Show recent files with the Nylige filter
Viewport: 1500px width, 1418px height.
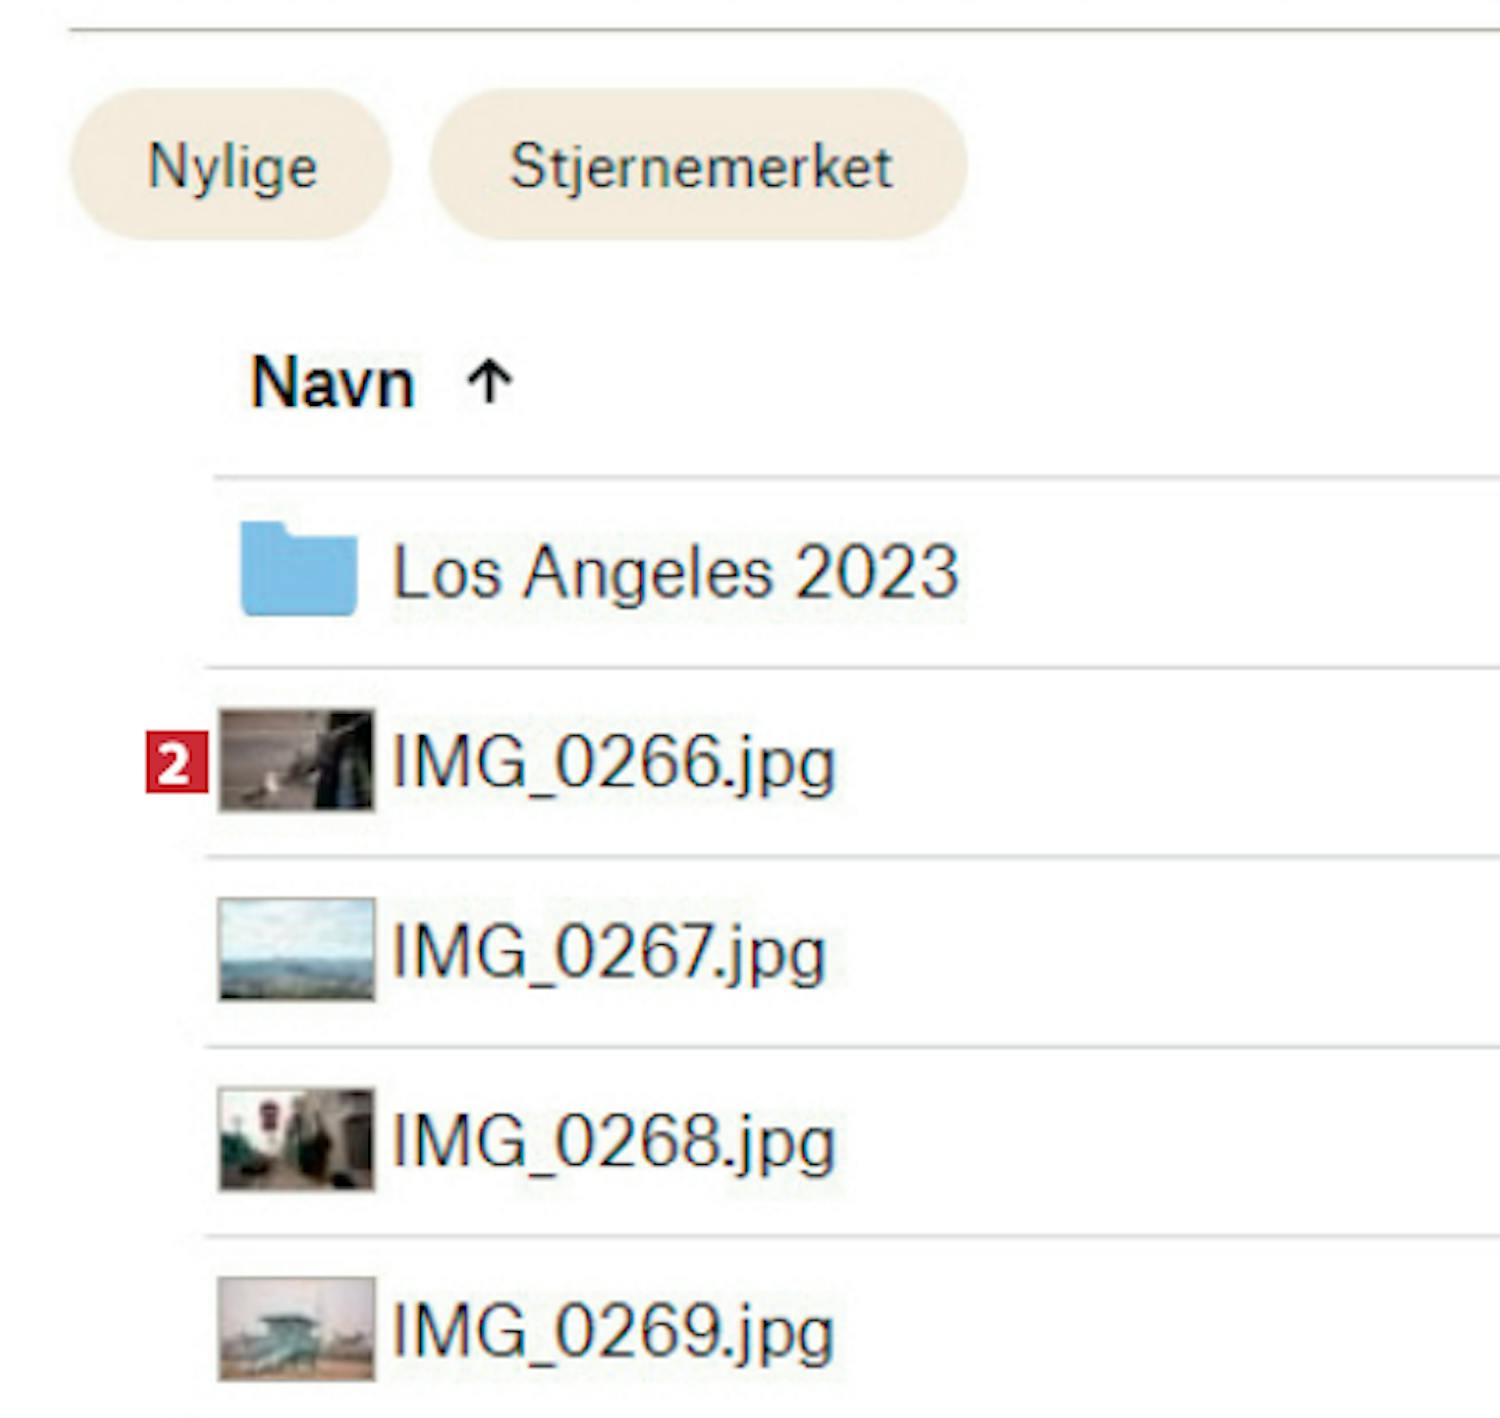pyautogui.click(x=231, y=165)
